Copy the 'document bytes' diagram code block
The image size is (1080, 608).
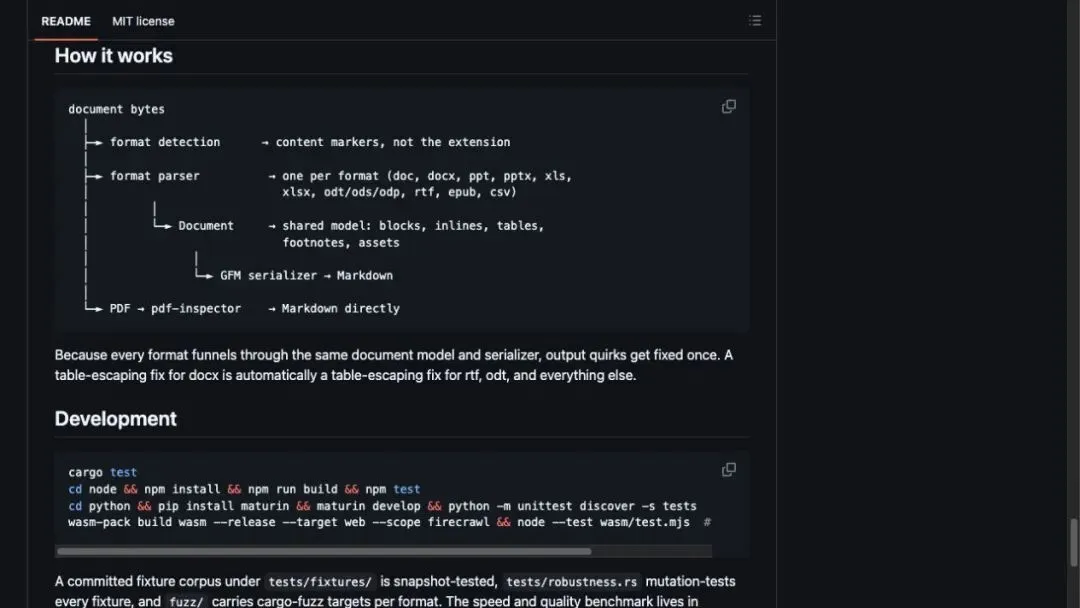728,107
